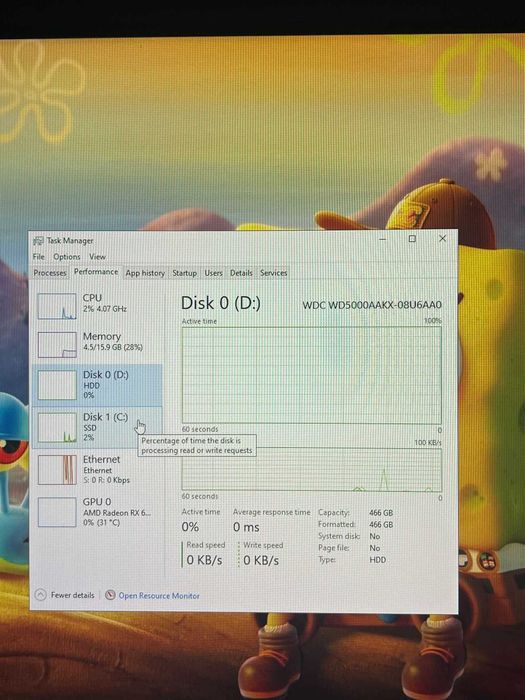The width and height of the screenshot is (525, 700).
Task: Switch to the Services tab
Action: pos(274,273)
